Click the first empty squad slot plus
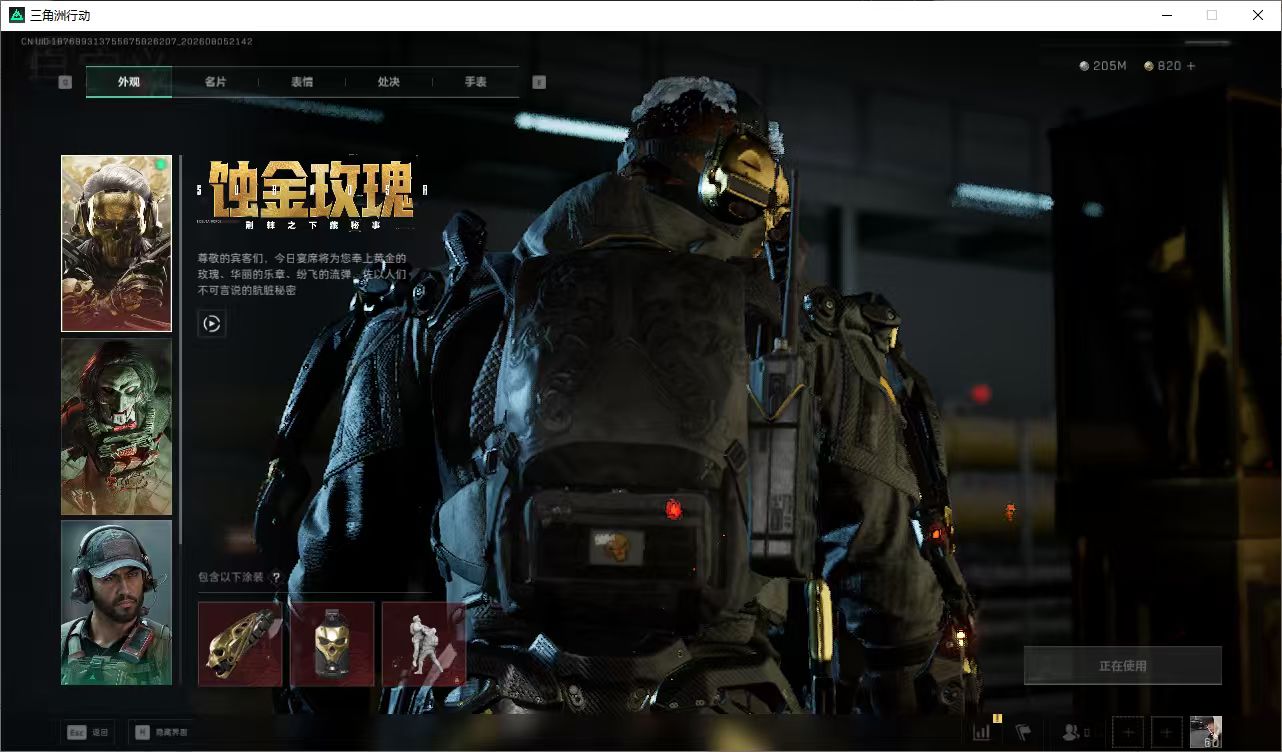This screenshot has height=752, width=1282. (1128, 732)
